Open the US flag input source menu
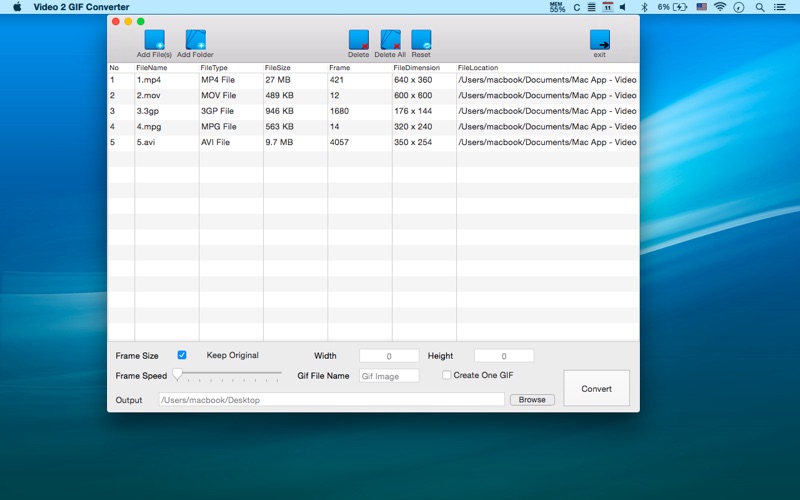This screenshot has height=500, width=800. point(702,7)
